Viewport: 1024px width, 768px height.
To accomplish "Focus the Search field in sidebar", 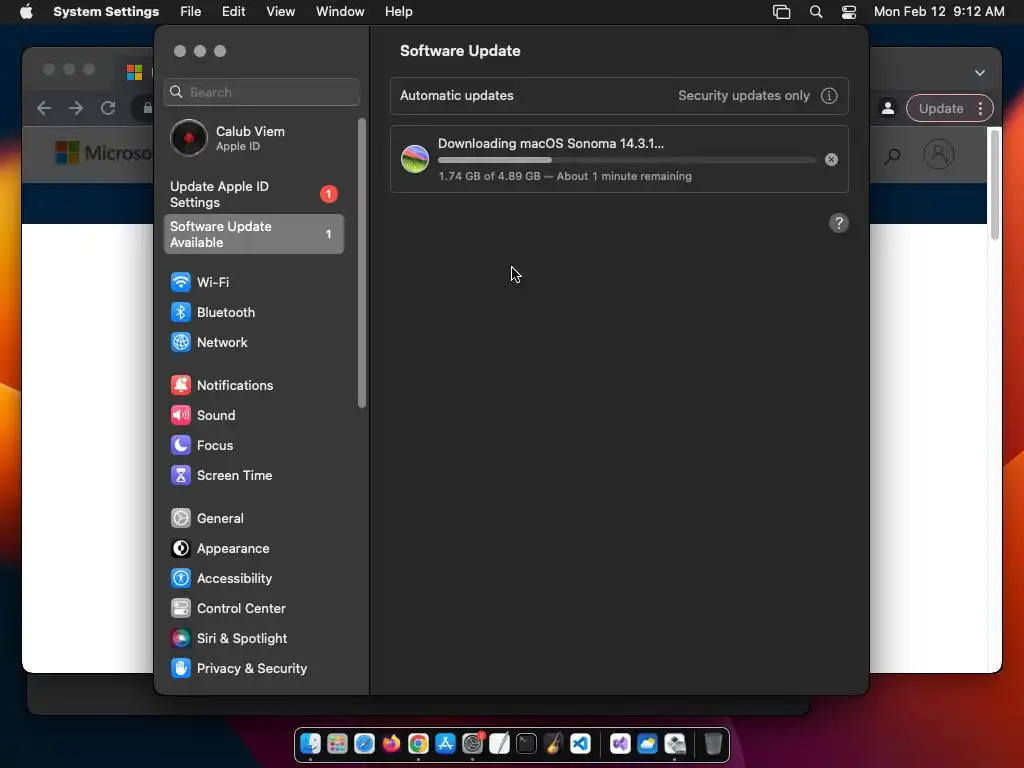I will (x=261, y=92).
